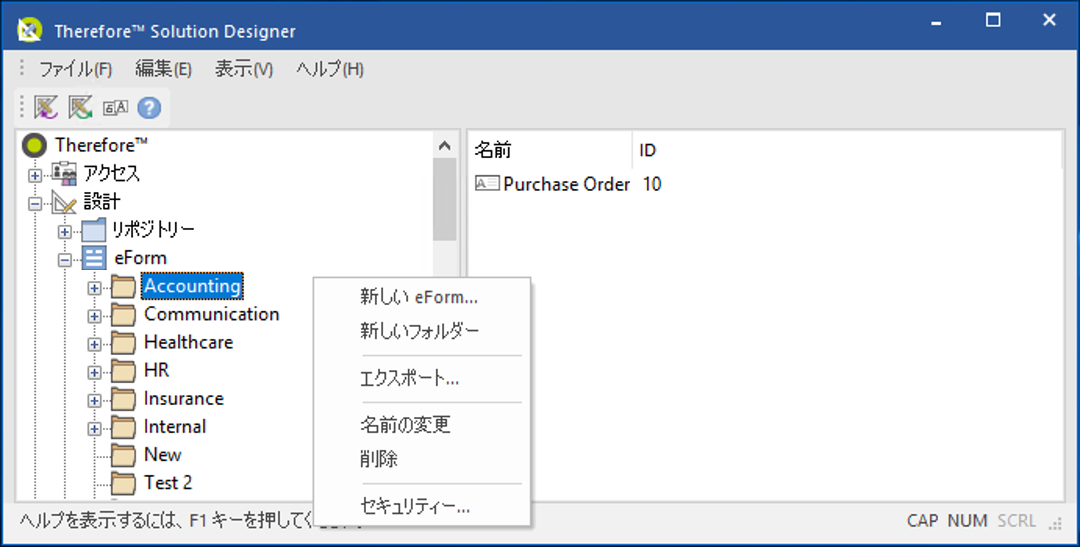Expand the Insurance folder node

tap(94, 401)
